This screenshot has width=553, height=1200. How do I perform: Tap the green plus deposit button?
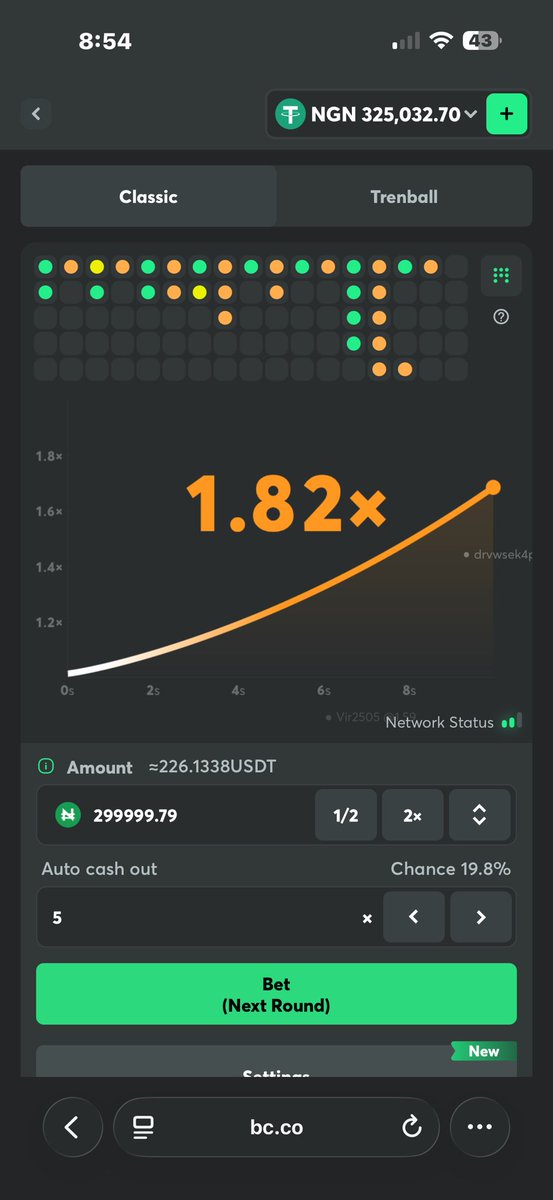pyautogui.click(x=506, y=114)
